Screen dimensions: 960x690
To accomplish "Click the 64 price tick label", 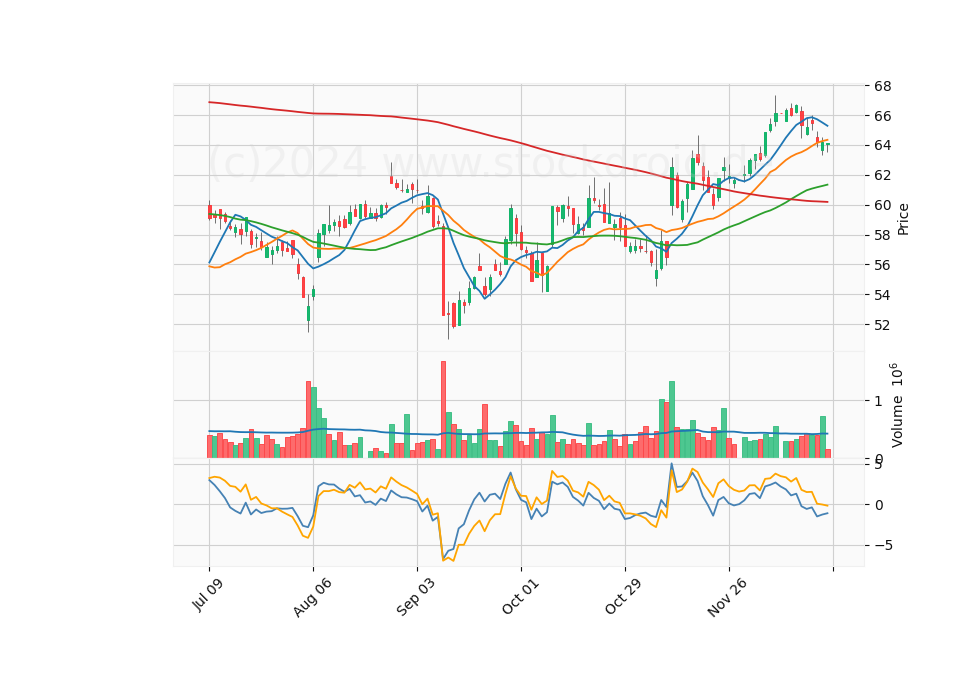I will (882, 146).
